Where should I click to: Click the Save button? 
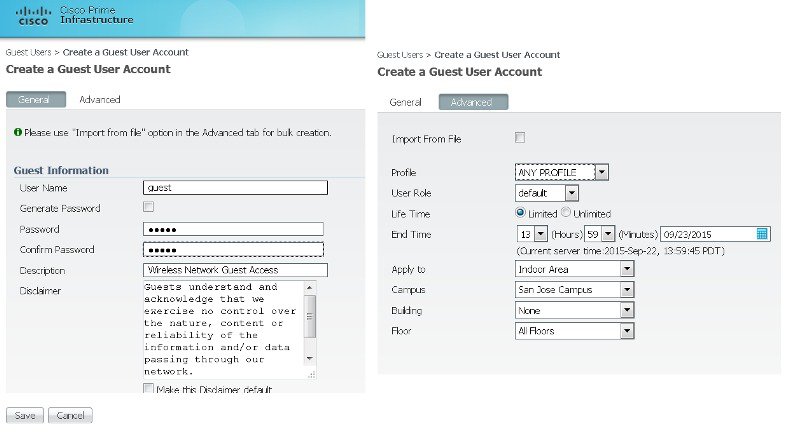point(25,415)
